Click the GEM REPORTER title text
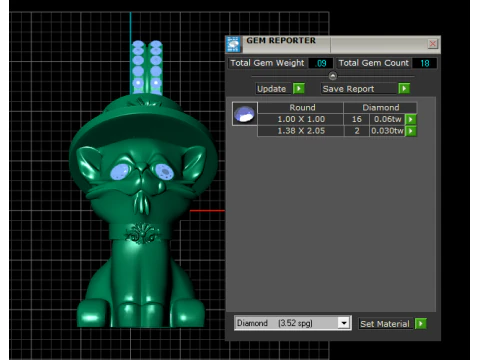Viewport: 480px width, 360px height. tap(281, 41)
